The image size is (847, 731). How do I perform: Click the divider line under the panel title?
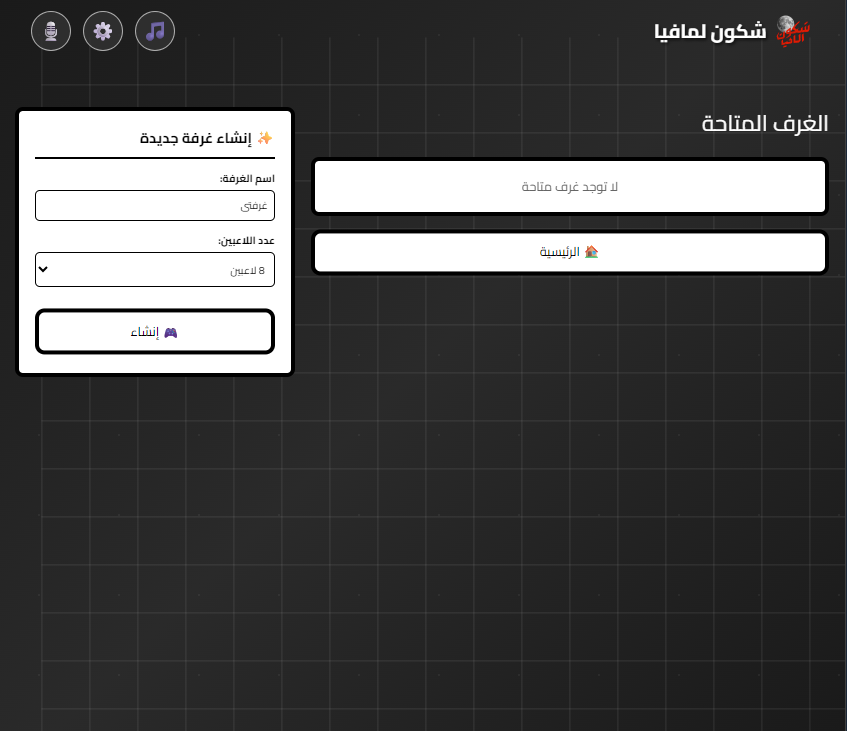[155, 158]
